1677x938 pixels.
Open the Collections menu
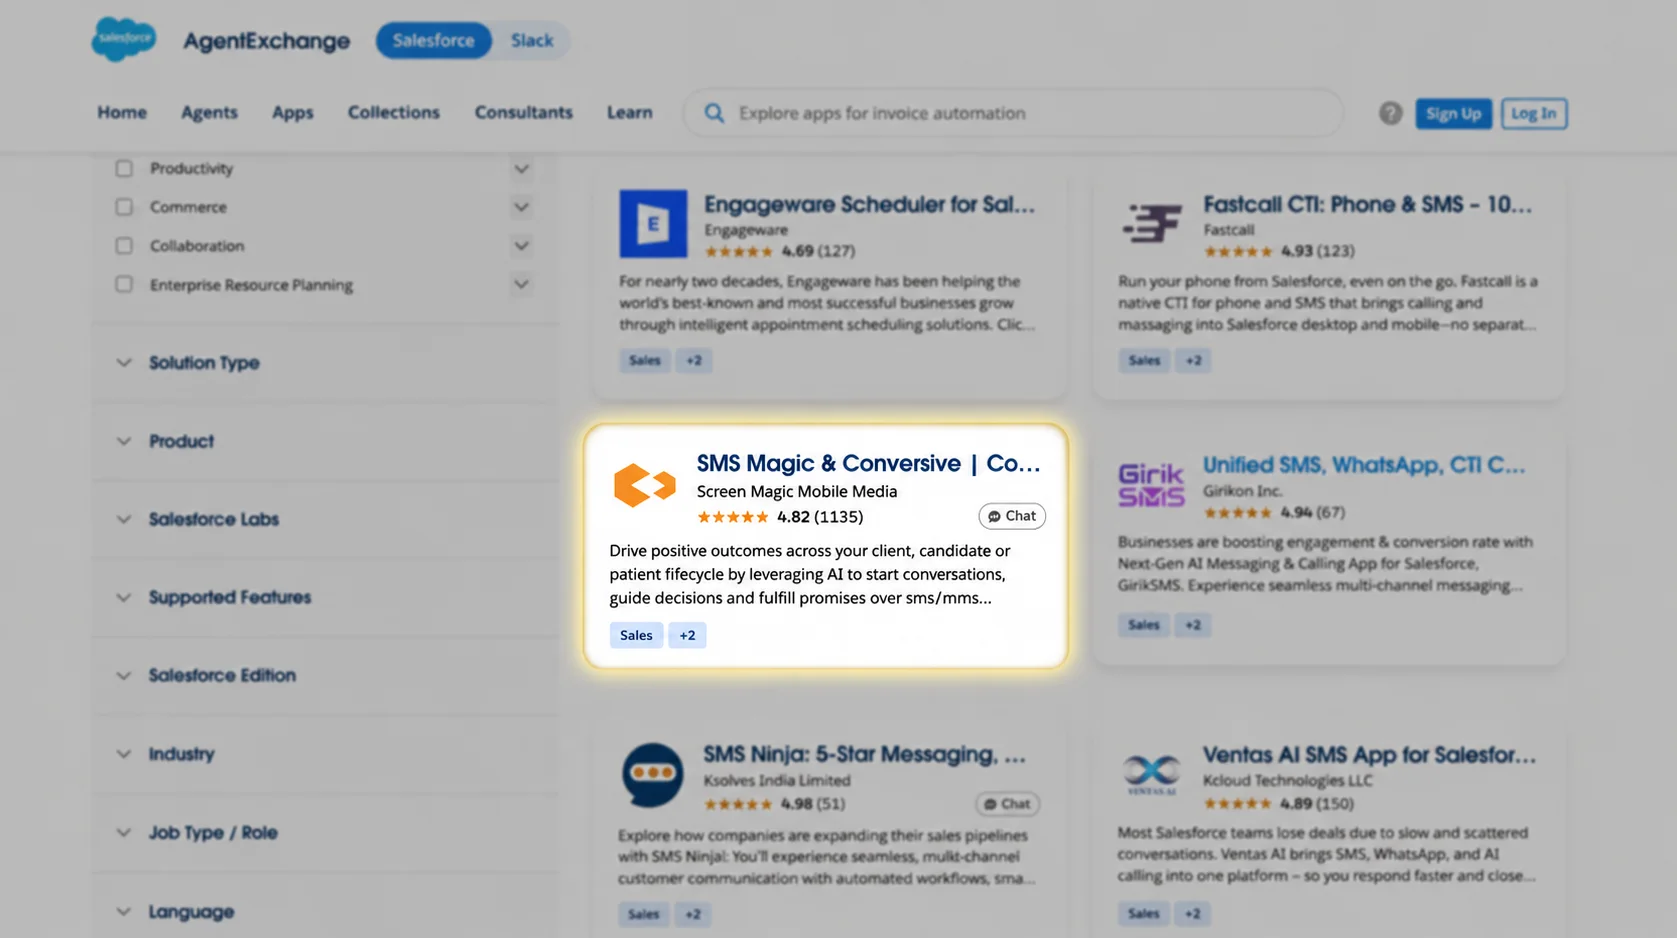(393, 112)
